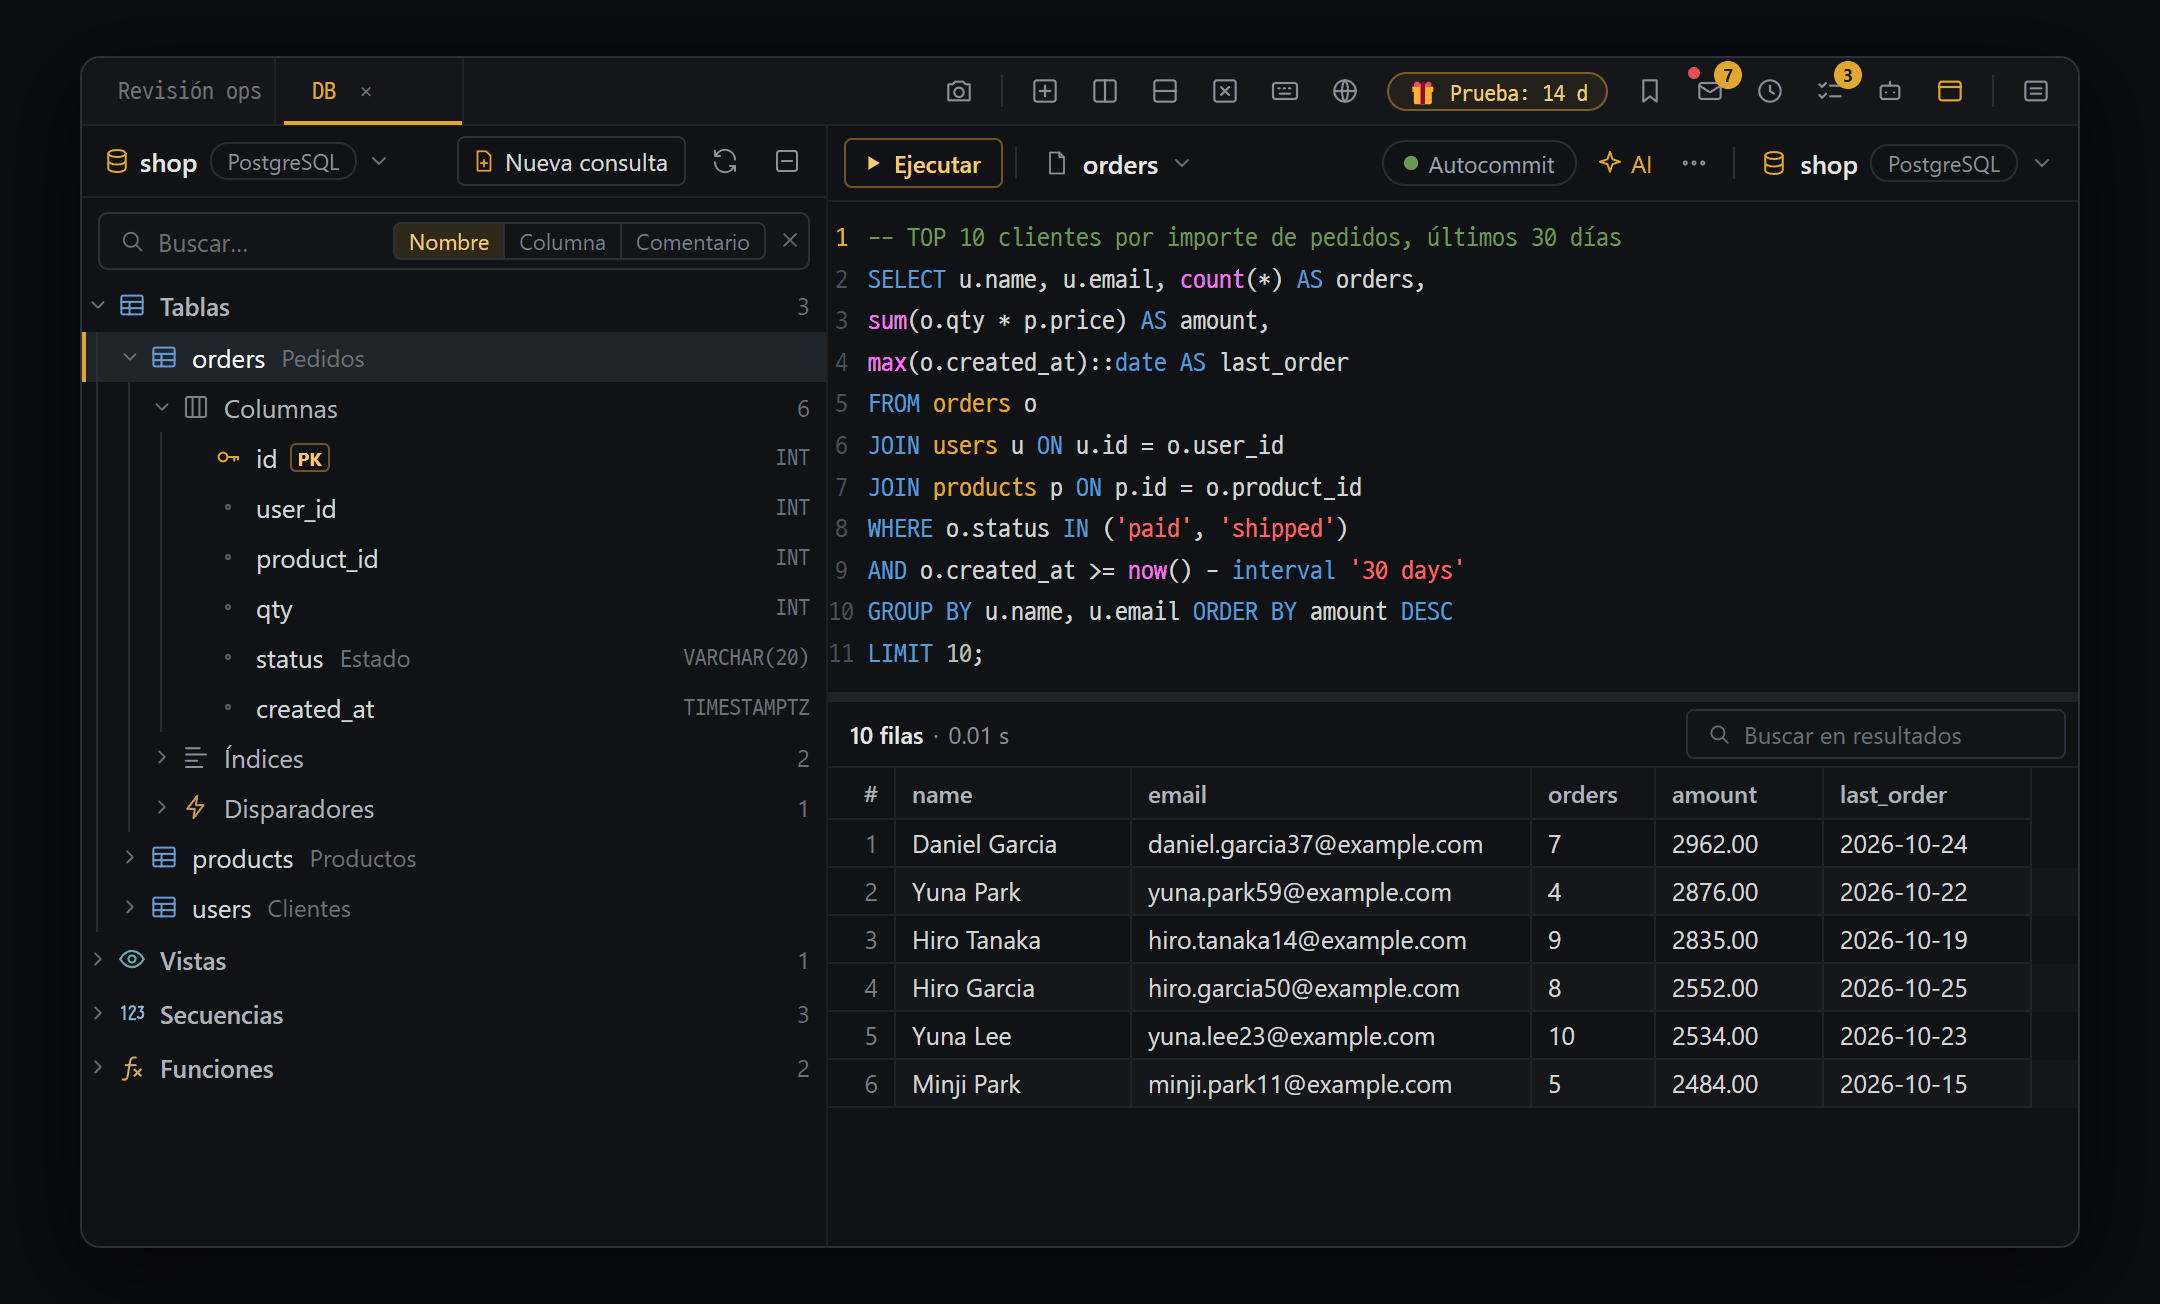
Task: Select the created_at column row
Action: [456, 708]
